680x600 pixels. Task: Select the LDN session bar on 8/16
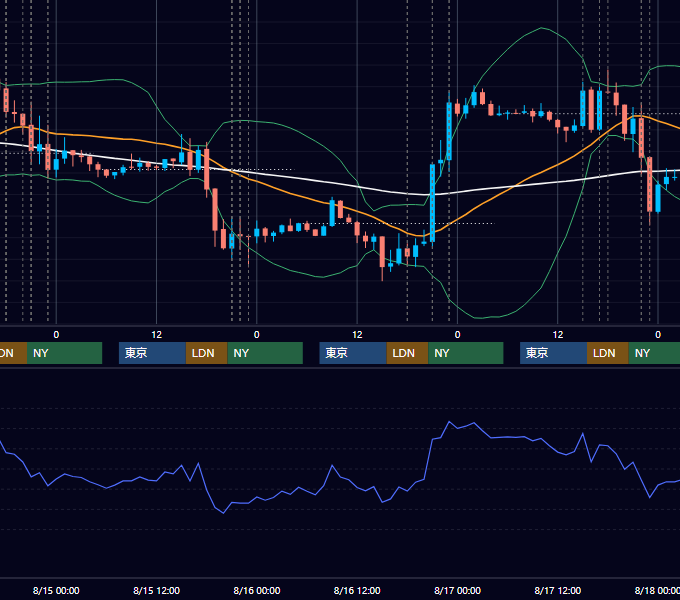(407, 353)
